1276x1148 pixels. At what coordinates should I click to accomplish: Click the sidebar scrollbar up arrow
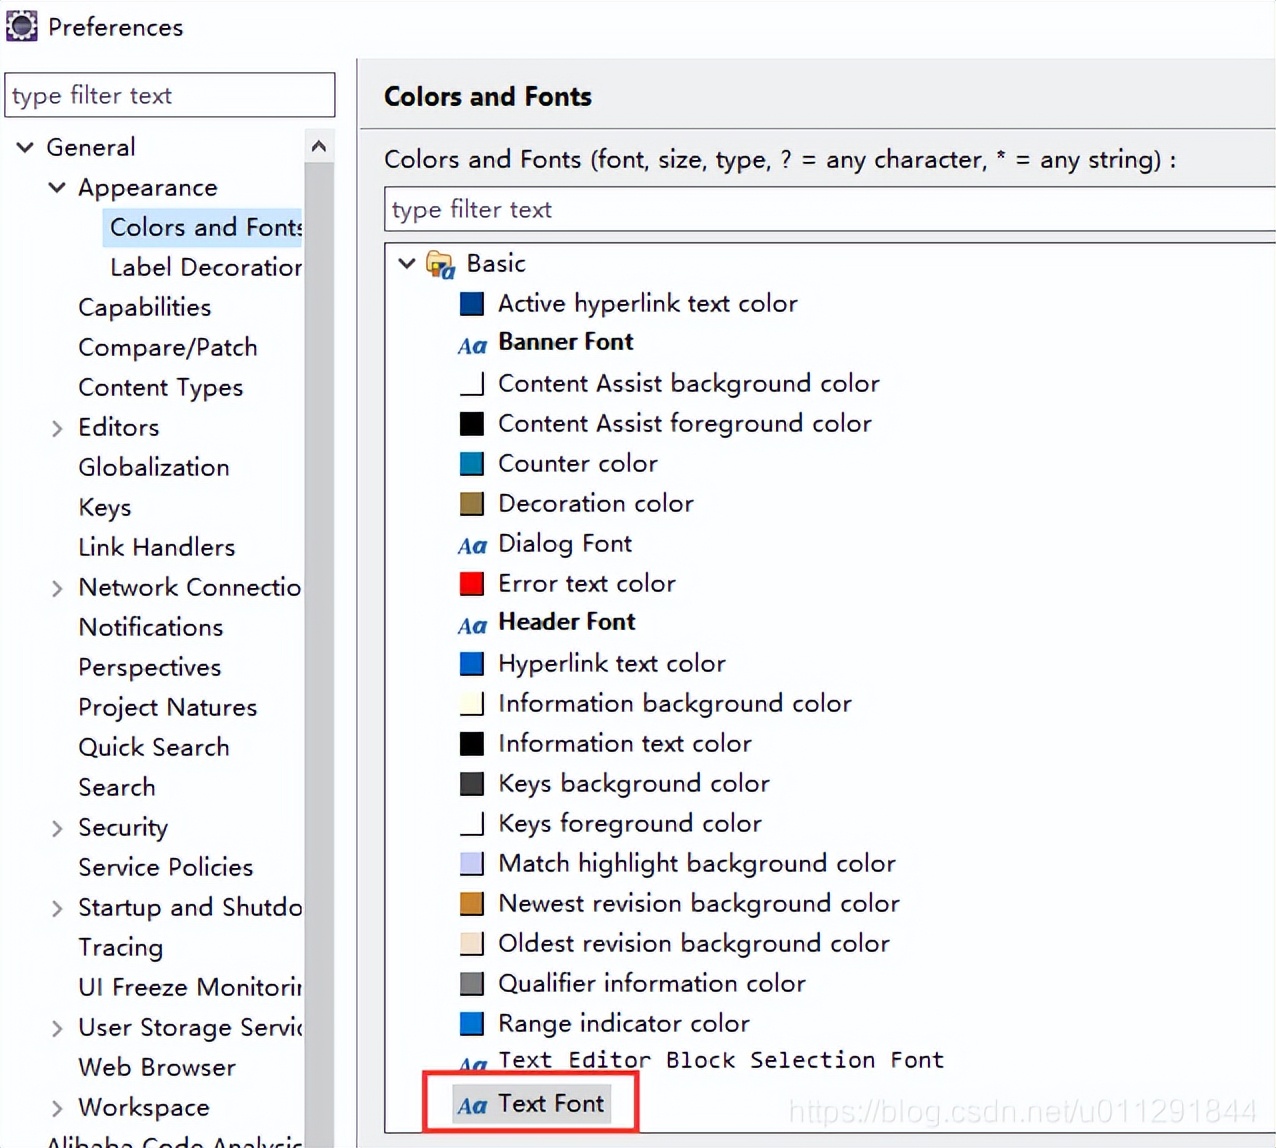coord(318,145)
